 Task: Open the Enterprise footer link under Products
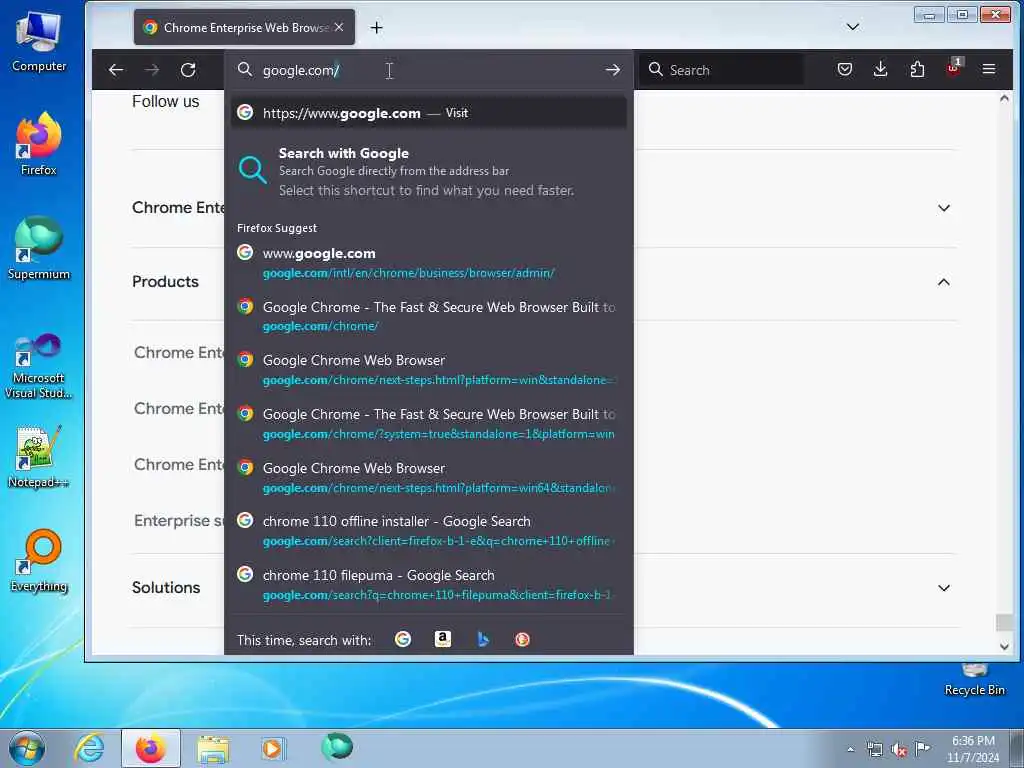click(x=178, y=520)
